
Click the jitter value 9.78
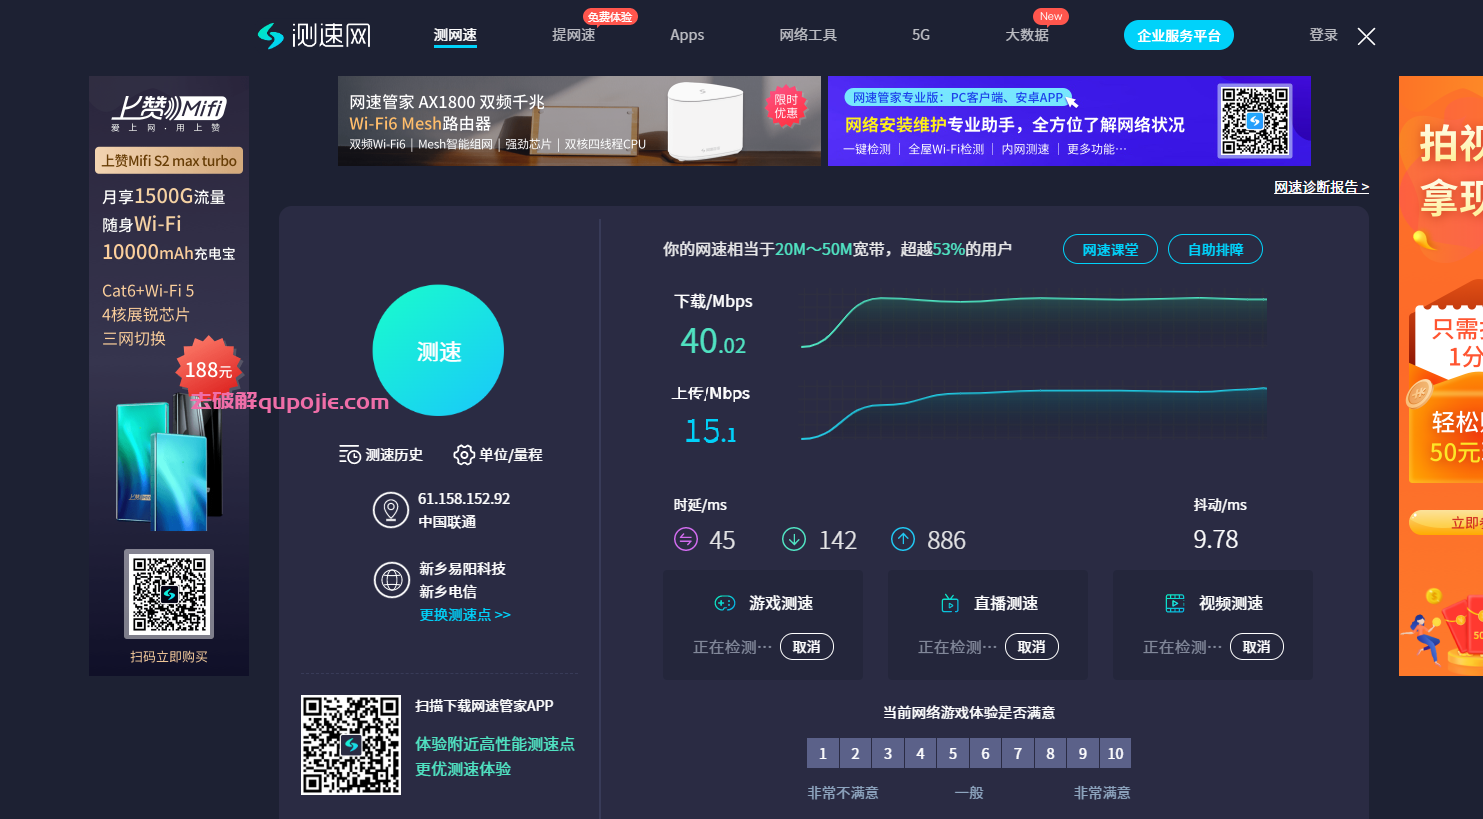1216,540
